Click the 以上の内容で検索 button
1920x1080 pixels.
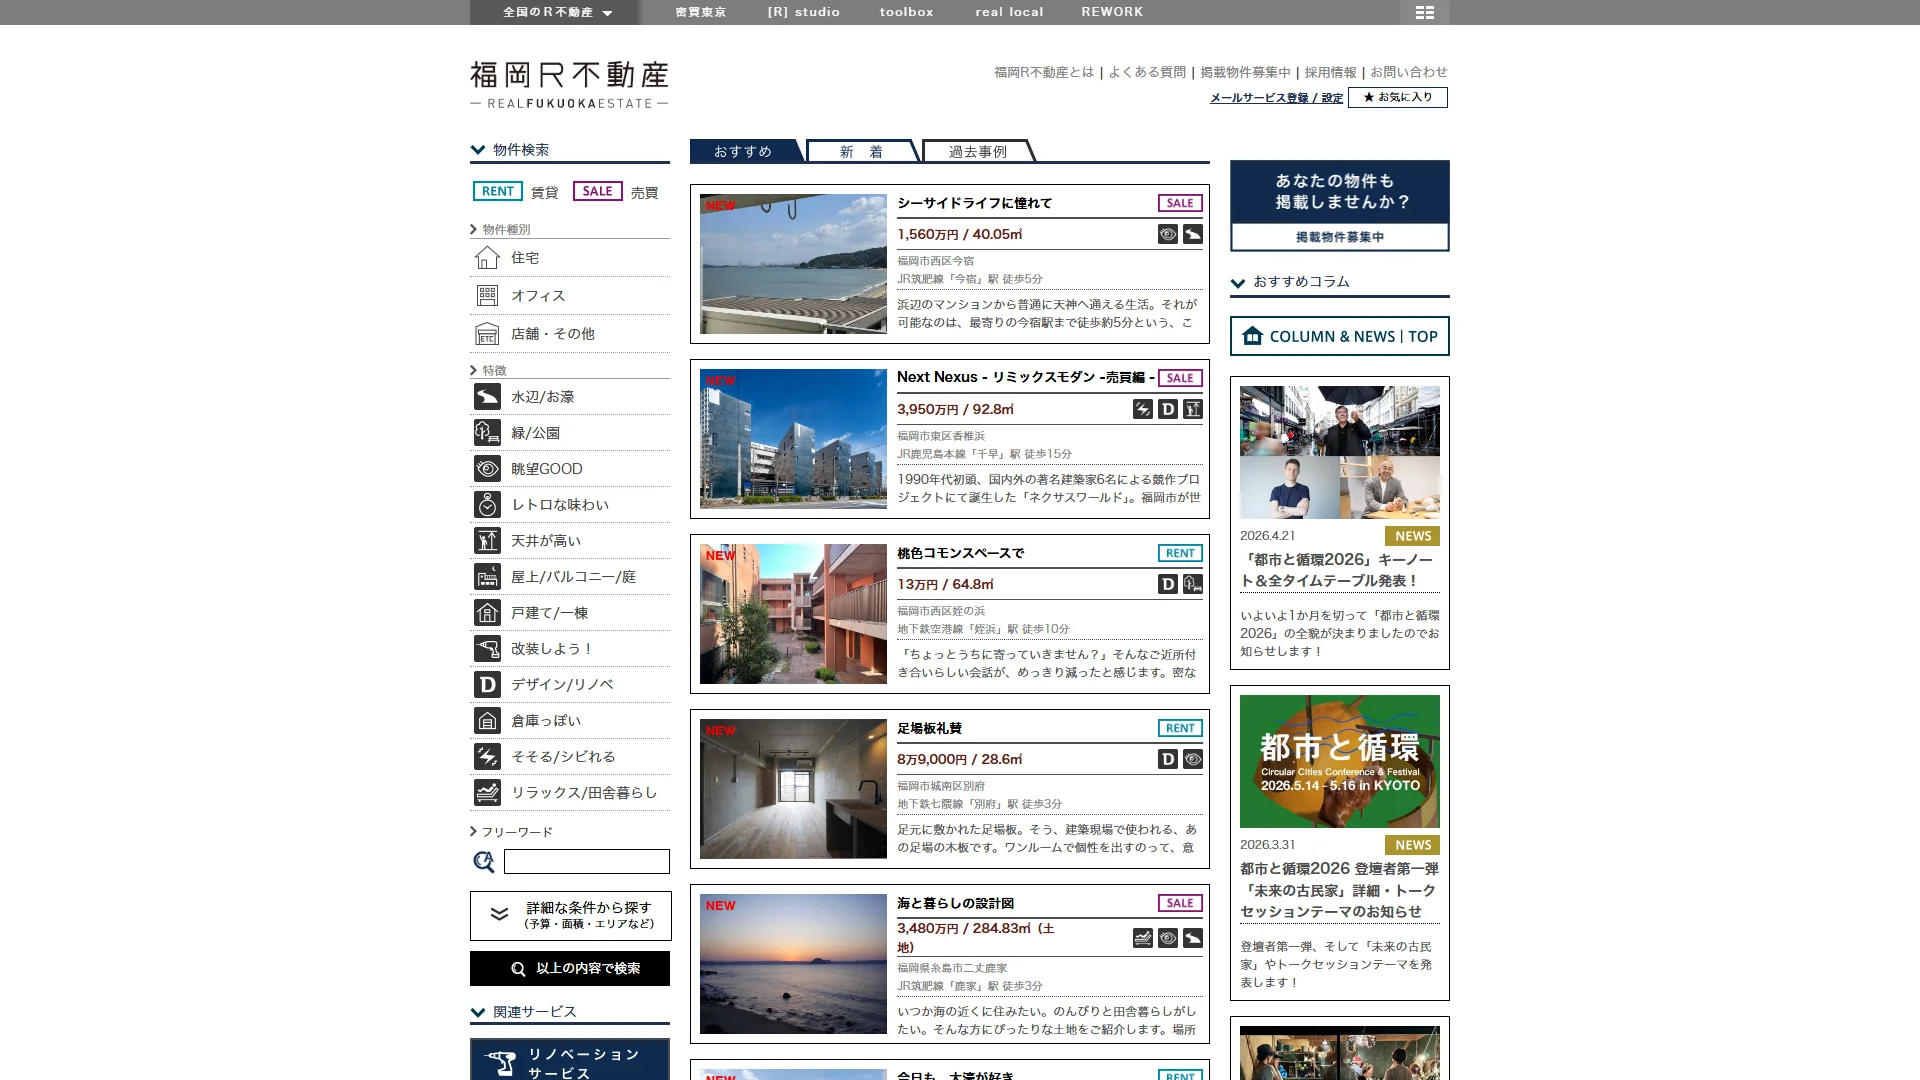(x=570, y=968)
